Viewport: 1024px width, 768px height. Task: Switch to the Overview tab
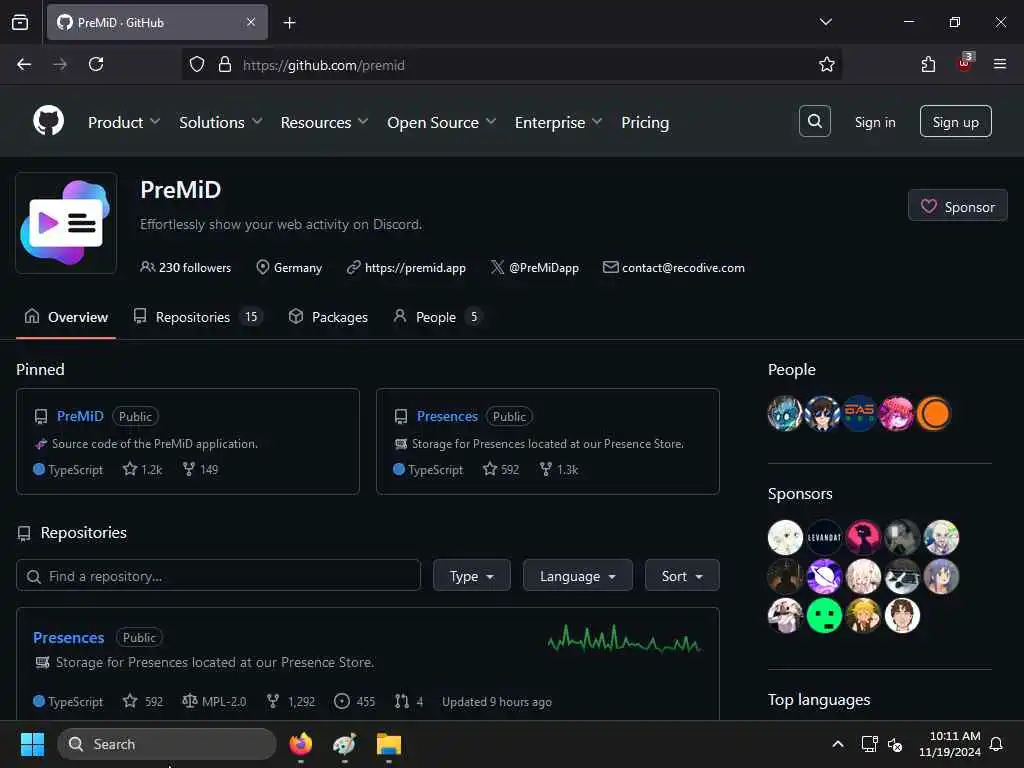[x=66, y=317]
